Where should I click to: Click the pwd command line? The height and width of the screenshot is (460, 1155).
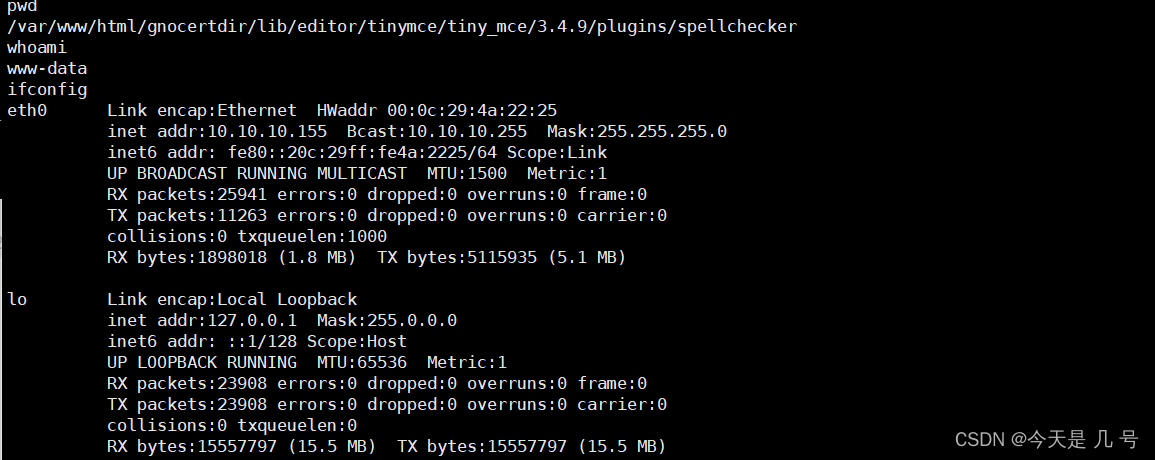click(22, 6)
